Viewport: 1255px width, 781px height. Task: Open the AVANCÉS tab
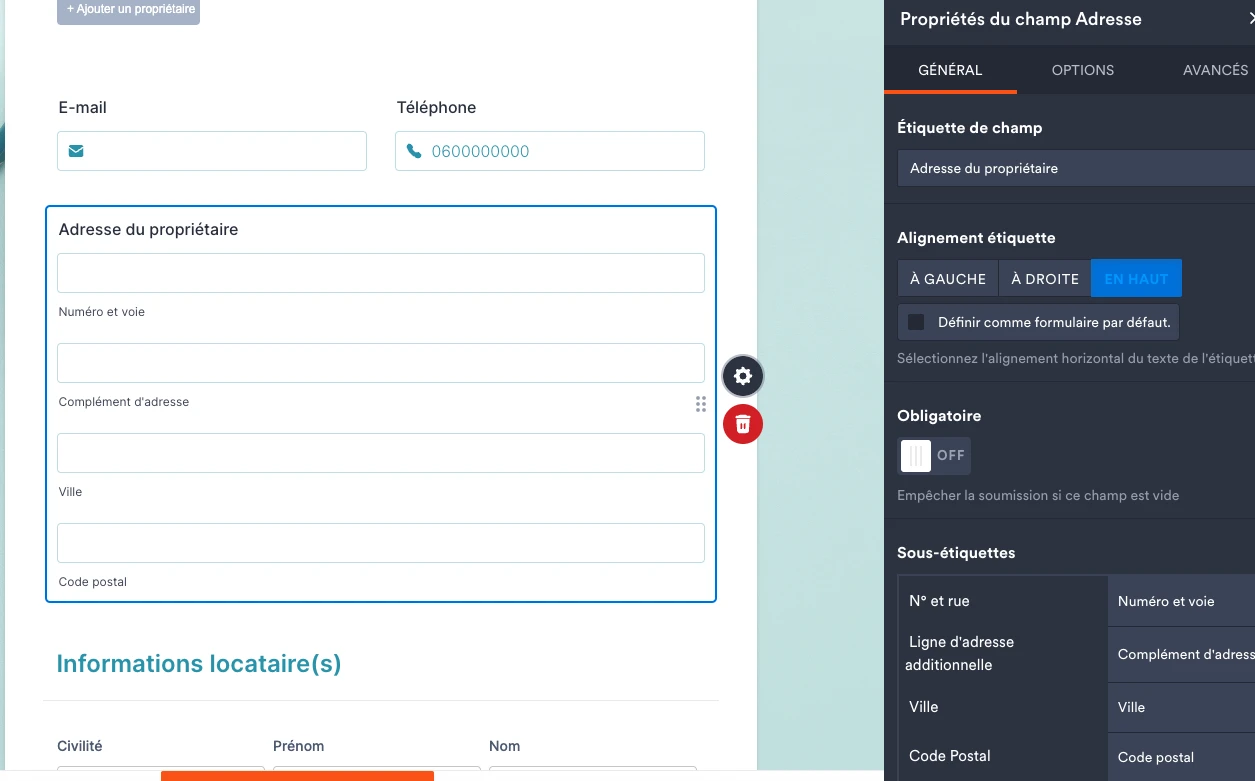pos(1215,70)
